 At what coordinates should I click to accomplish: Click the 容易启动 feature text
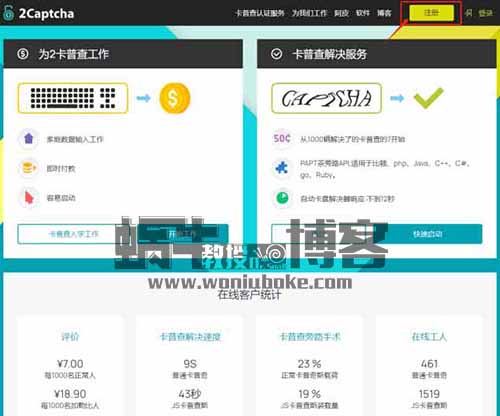point(61,198)
